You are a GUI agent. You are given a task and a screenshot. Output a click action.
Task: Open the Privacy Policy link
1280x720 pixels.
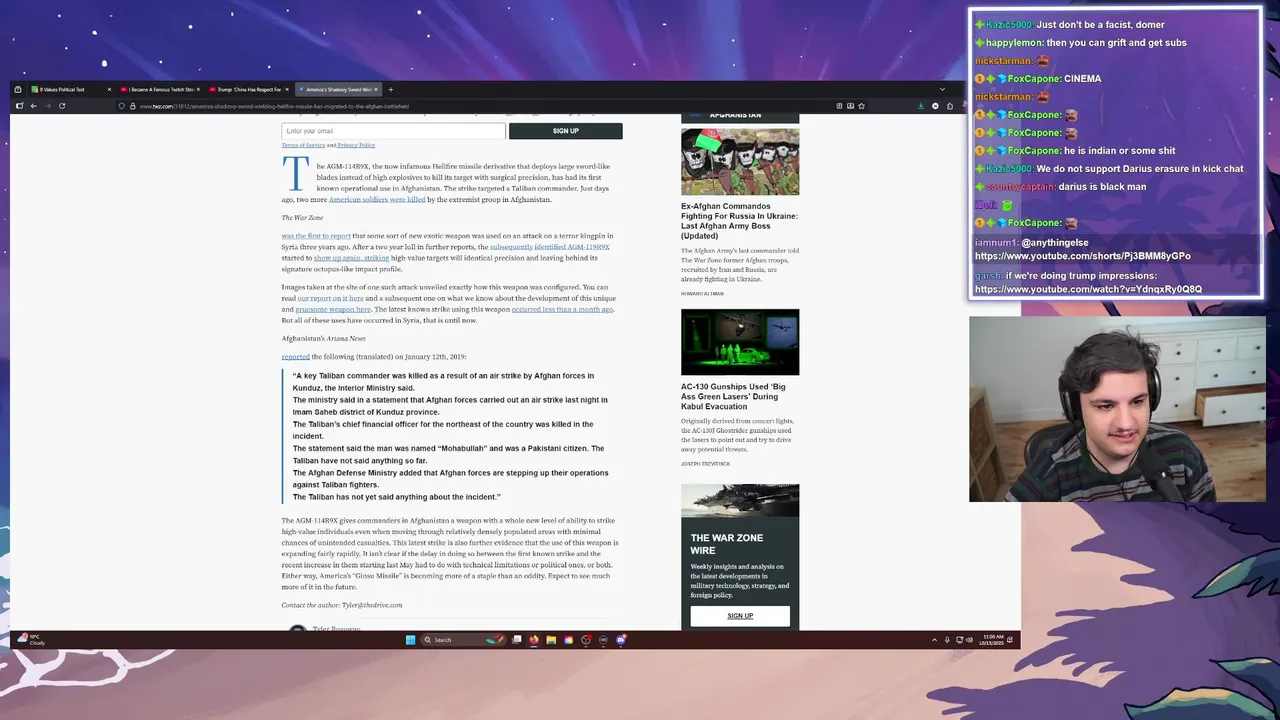coord(356,145)
